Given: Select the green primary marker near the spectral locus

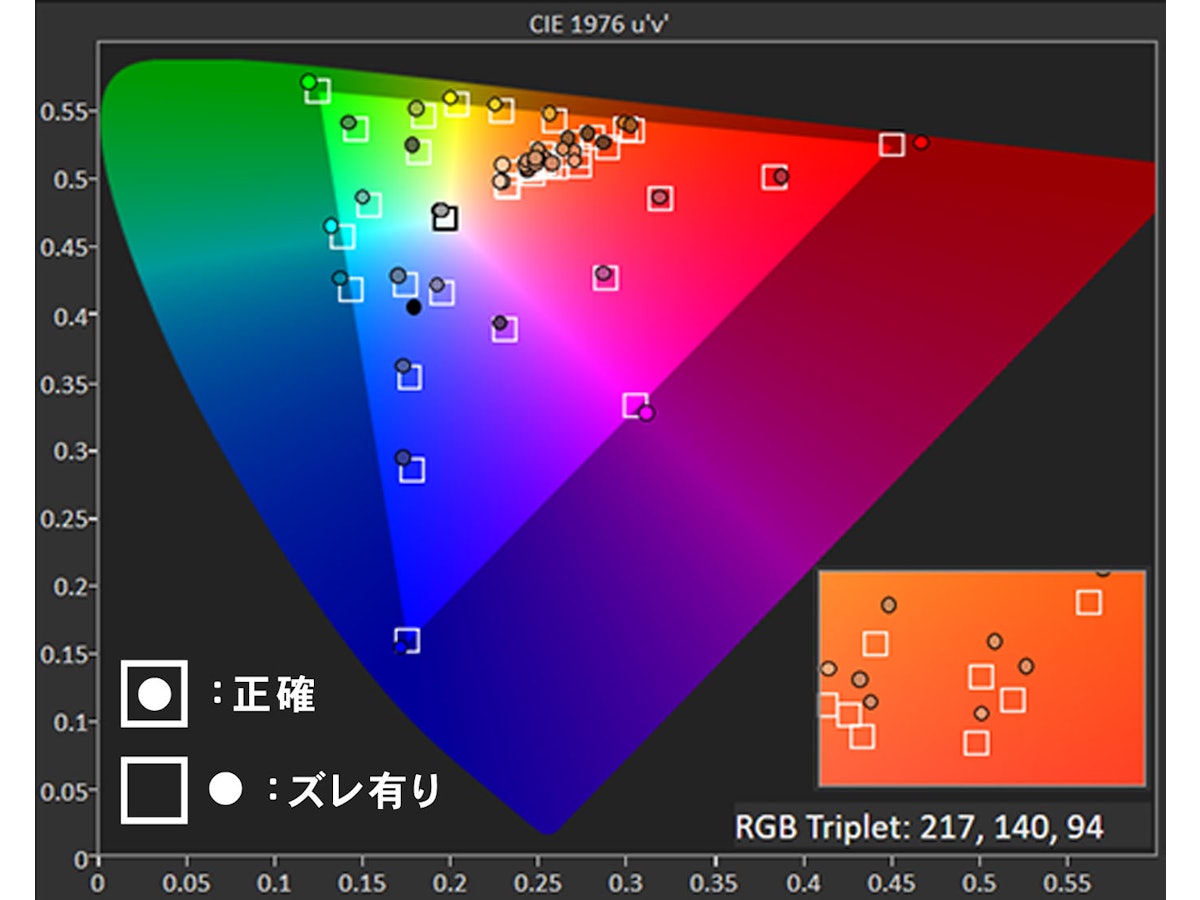Looking at the screenshot, I should tap(312, 83).
